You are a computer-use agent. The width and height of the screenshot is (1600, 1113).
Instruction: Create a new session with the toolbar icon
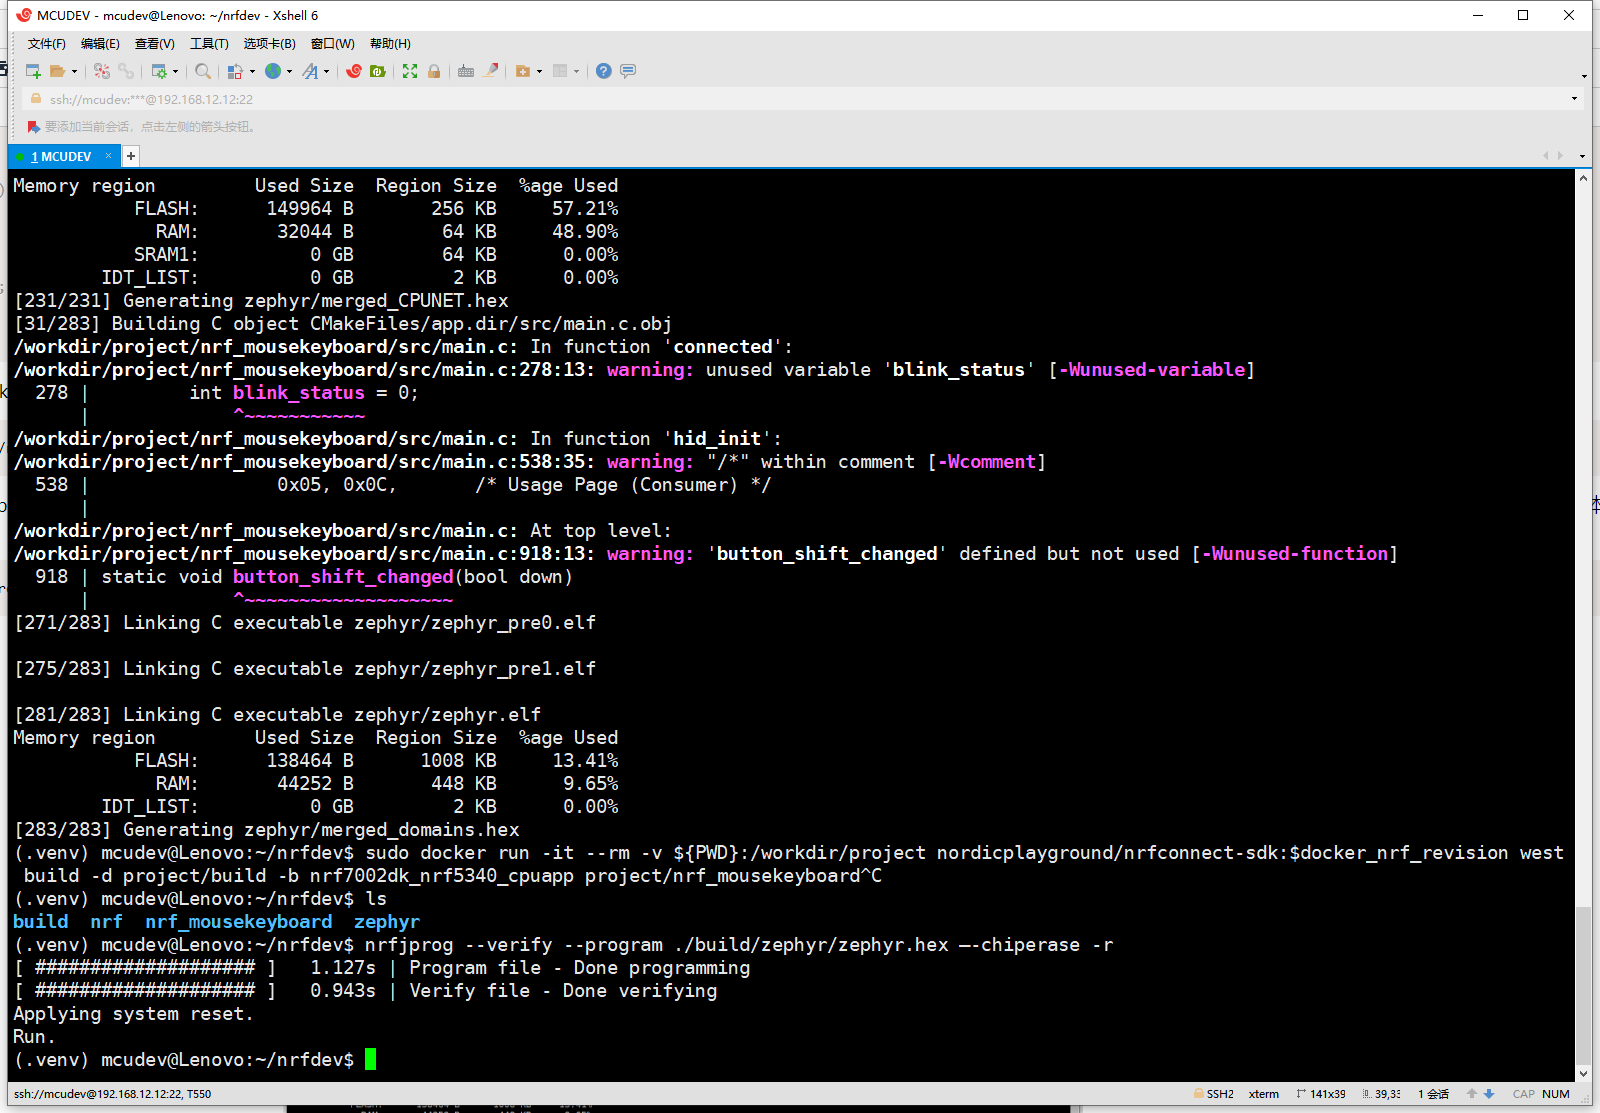pyautogui.click(x=33, y=71)
